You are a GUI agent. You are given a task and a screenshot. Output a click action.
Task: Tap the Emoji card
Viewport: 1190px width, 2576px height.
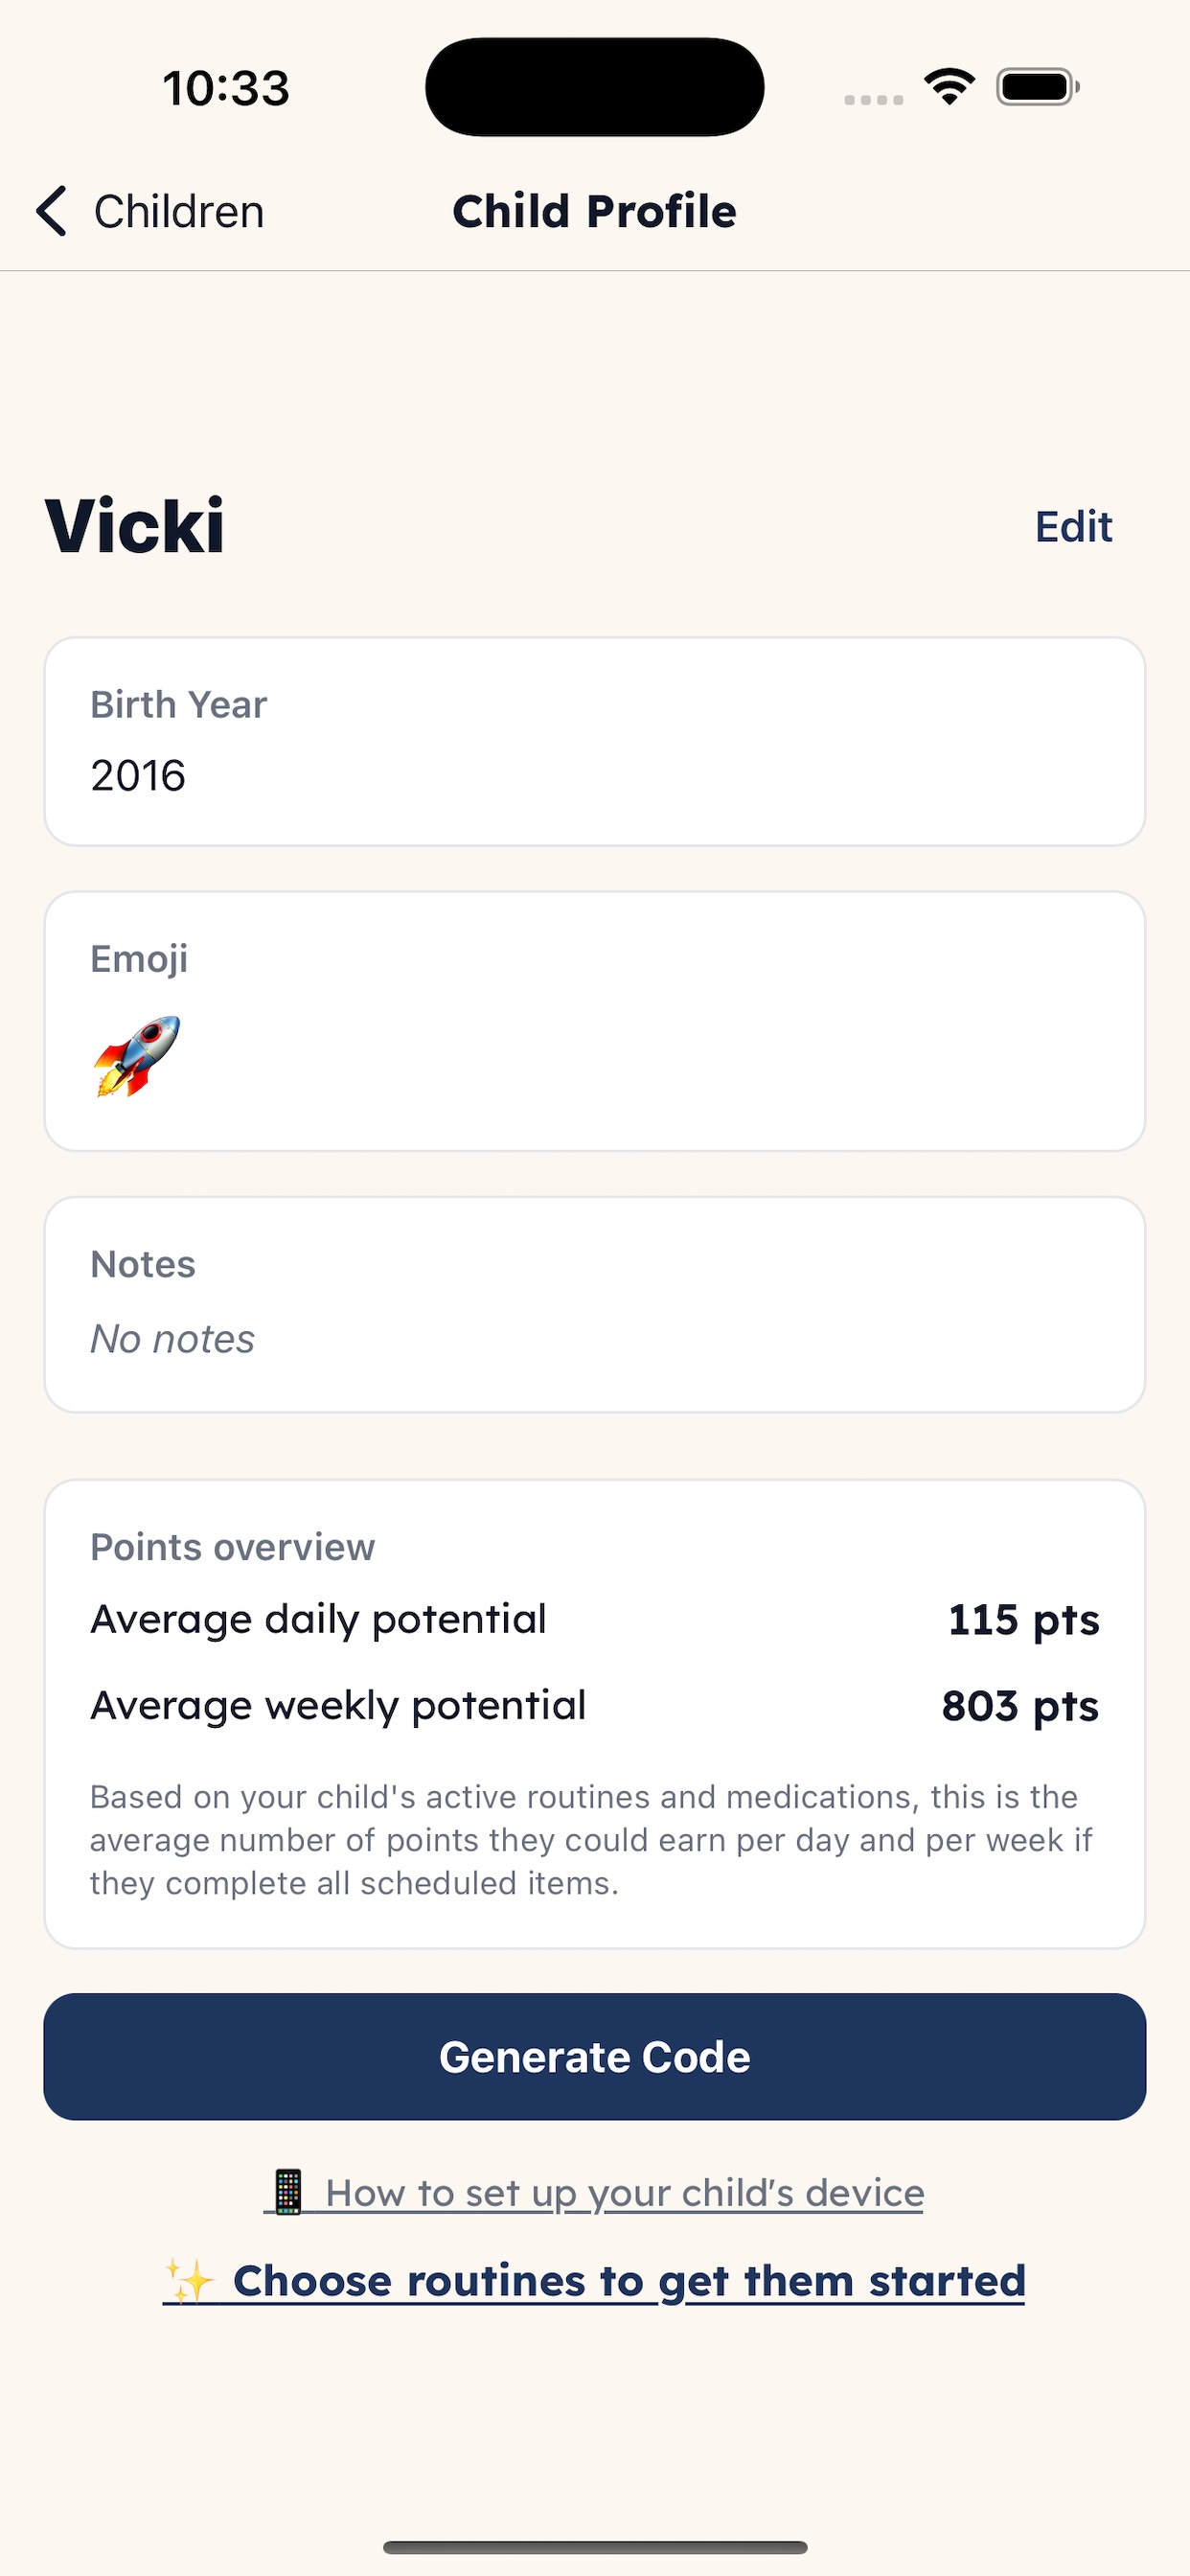594,1021
